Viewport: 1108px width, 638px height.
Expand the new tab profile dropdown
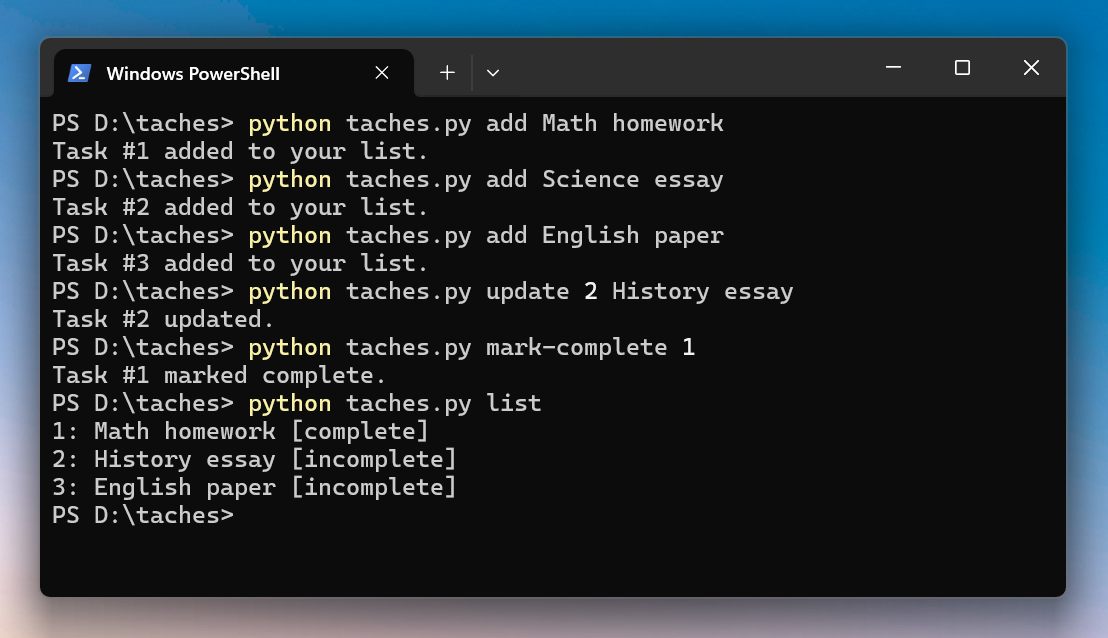coord(493,73)
